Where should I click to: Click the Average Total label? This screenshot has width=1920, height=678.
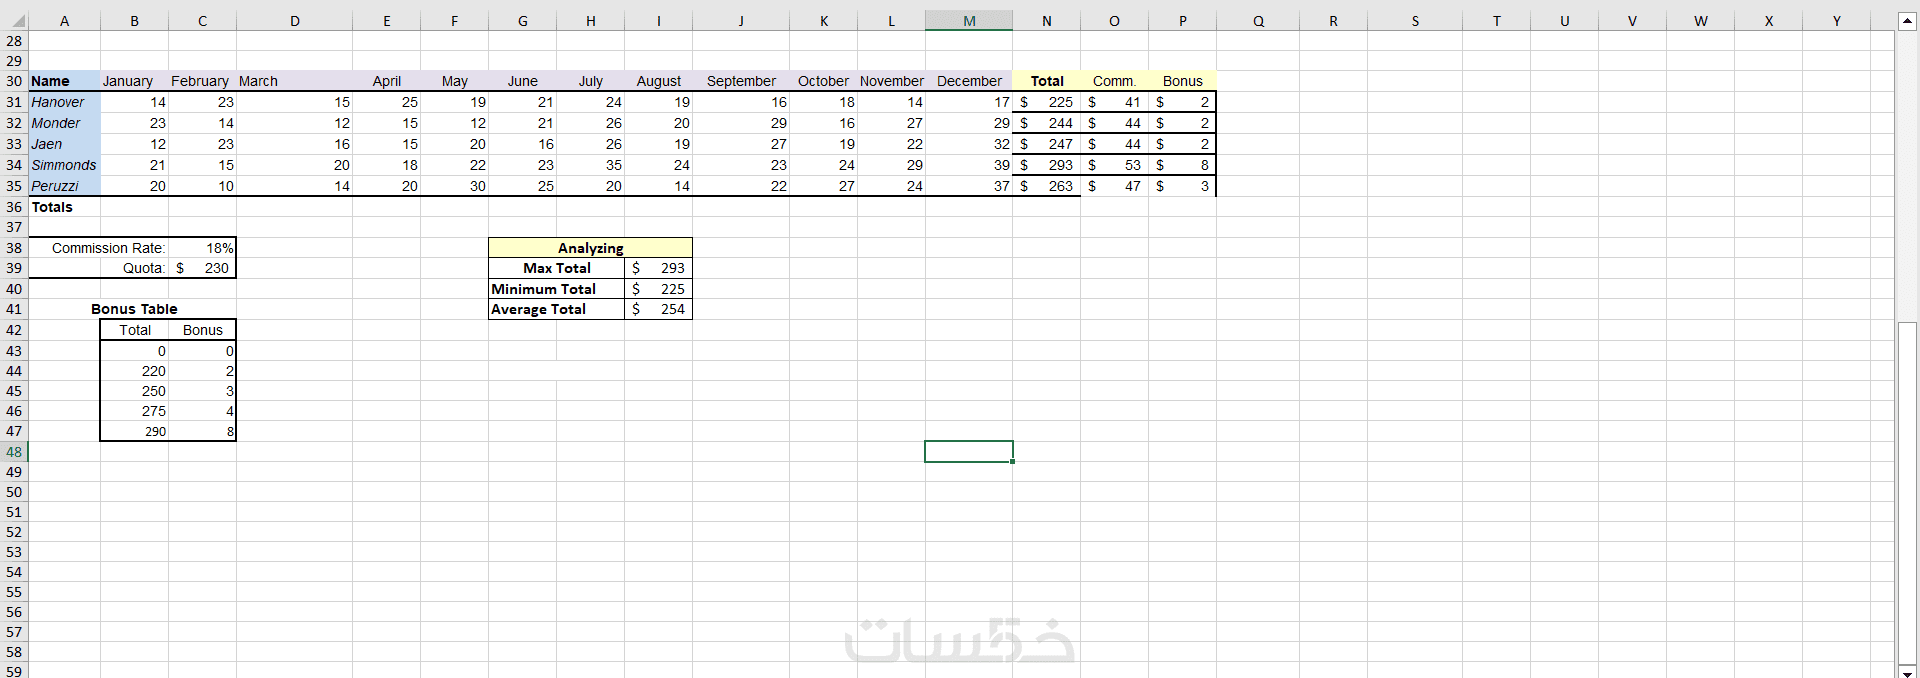click(557, 309)
